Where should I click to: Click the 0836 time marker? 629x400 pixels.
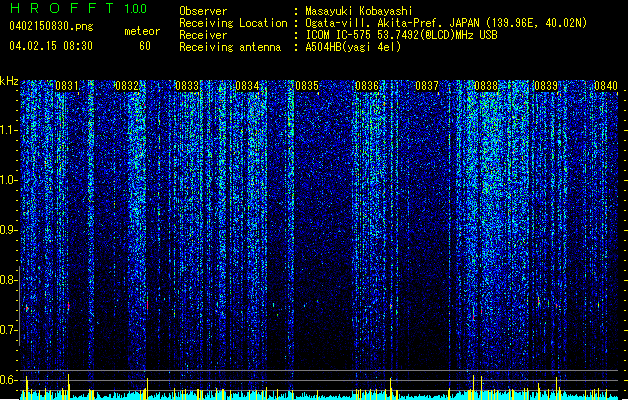[367, 86]
